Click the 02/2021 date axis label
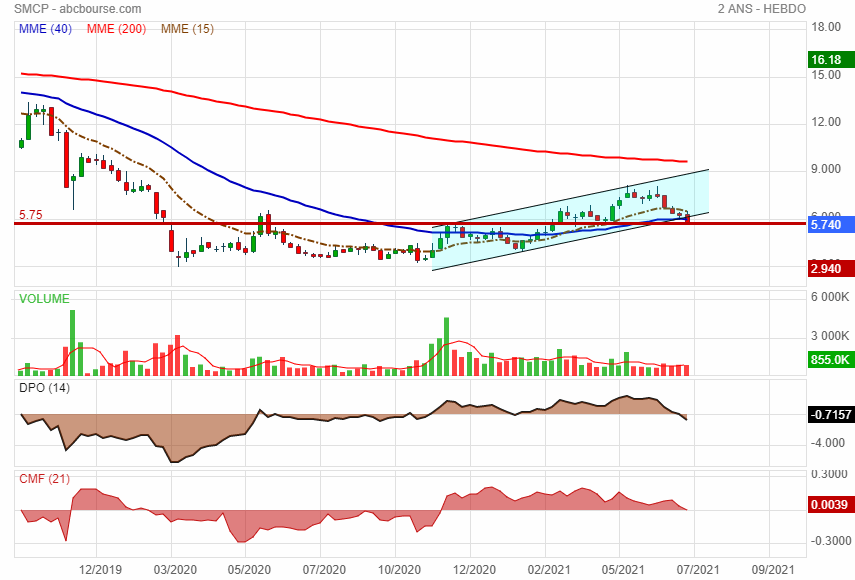 click(x=549, y=570)
